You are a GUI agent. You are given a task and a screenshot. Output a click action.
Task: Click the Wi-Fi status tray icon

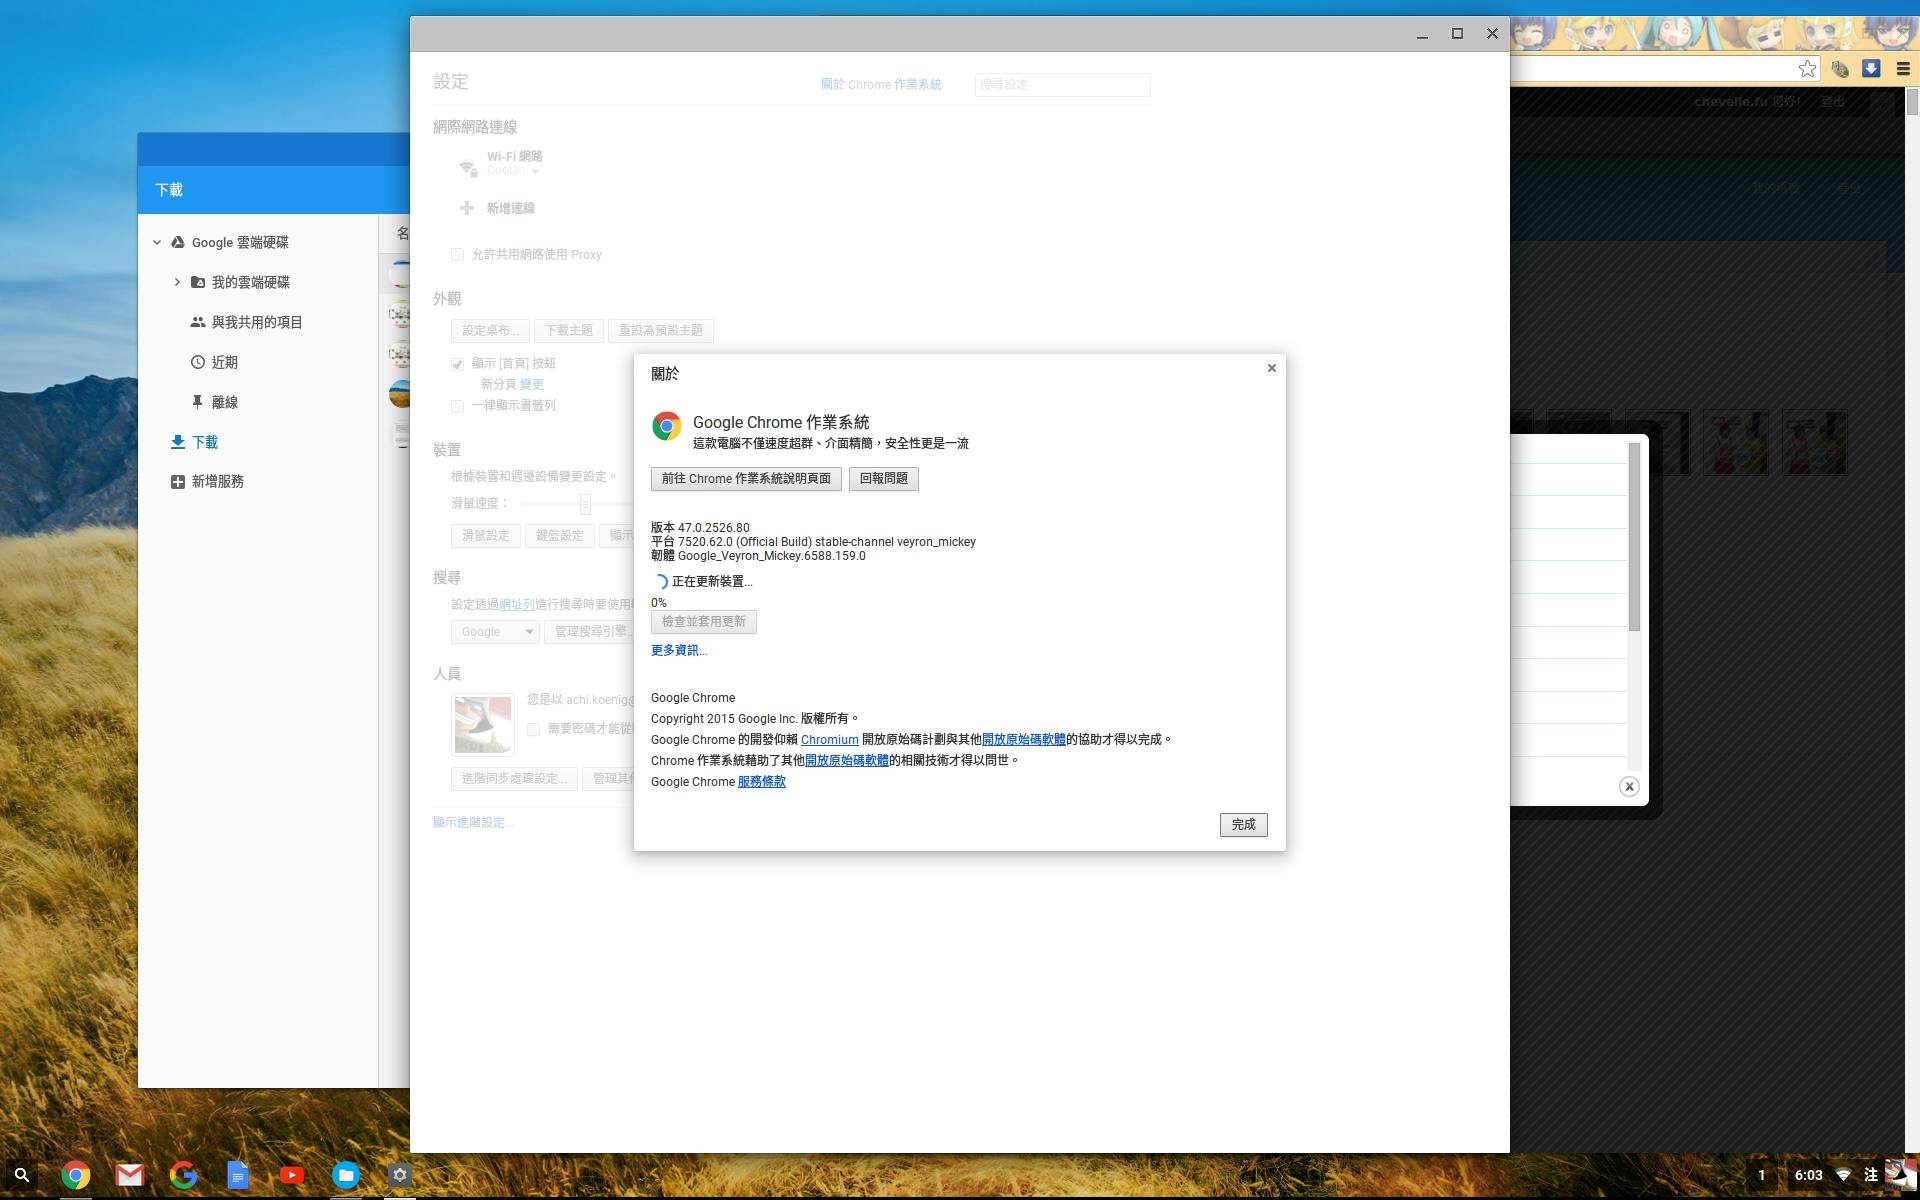pyautogui.click(x=1842, y=1175)
